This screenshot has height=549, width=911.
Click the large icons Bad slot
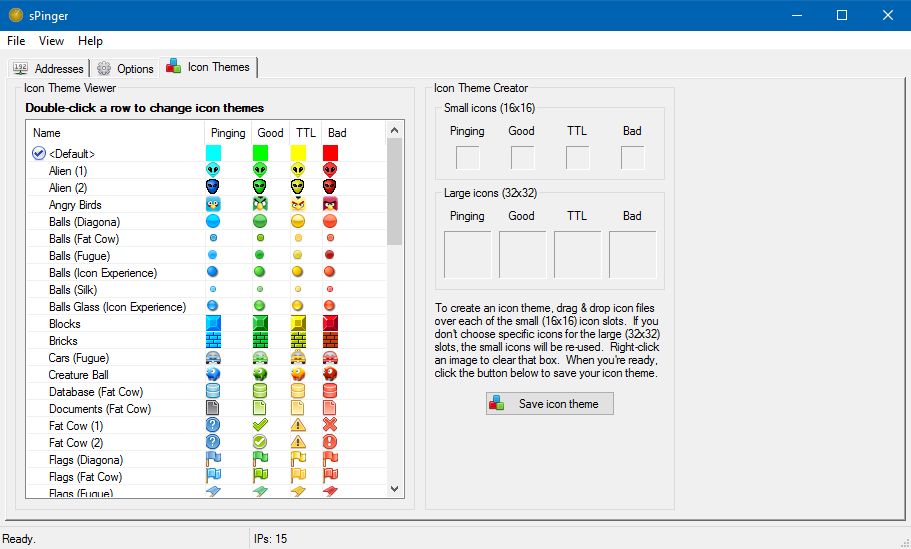pos(633,255)
